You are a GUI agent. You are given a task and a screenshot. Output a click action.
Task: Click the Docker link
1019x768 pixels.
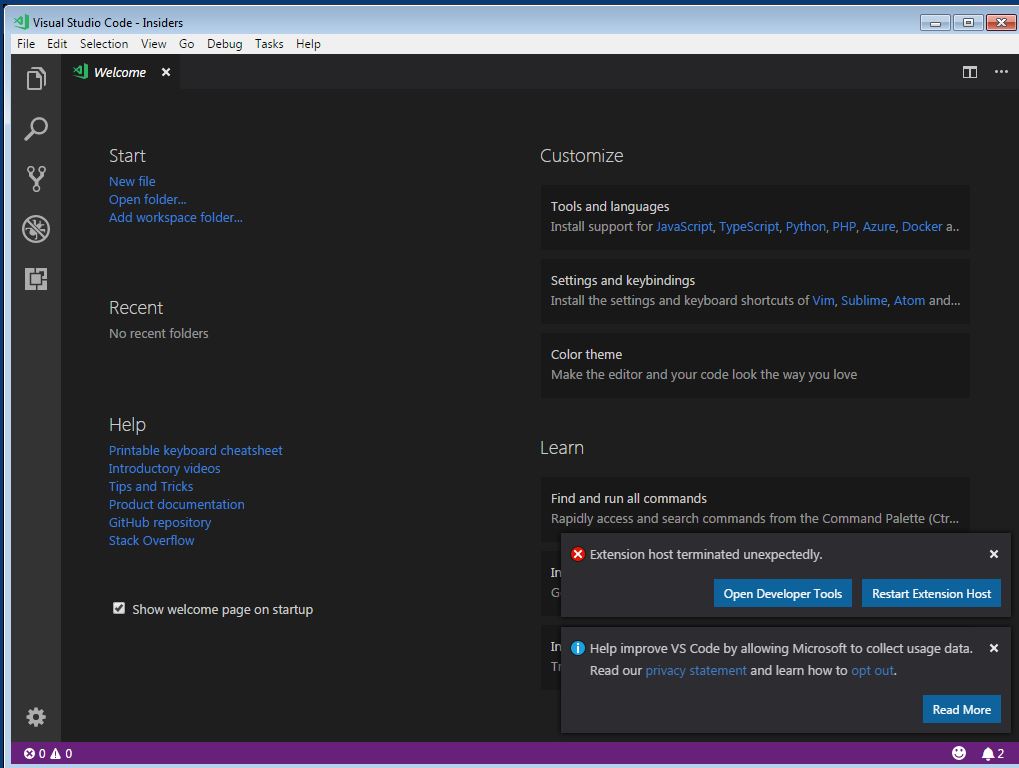[922, 226]
